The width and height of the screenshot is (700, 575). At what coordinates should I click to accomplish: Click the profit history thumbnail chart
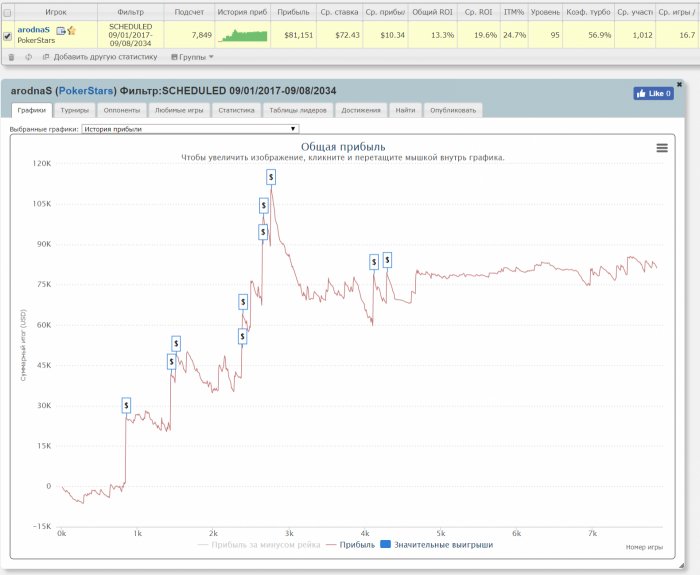(x=243, y=36)
